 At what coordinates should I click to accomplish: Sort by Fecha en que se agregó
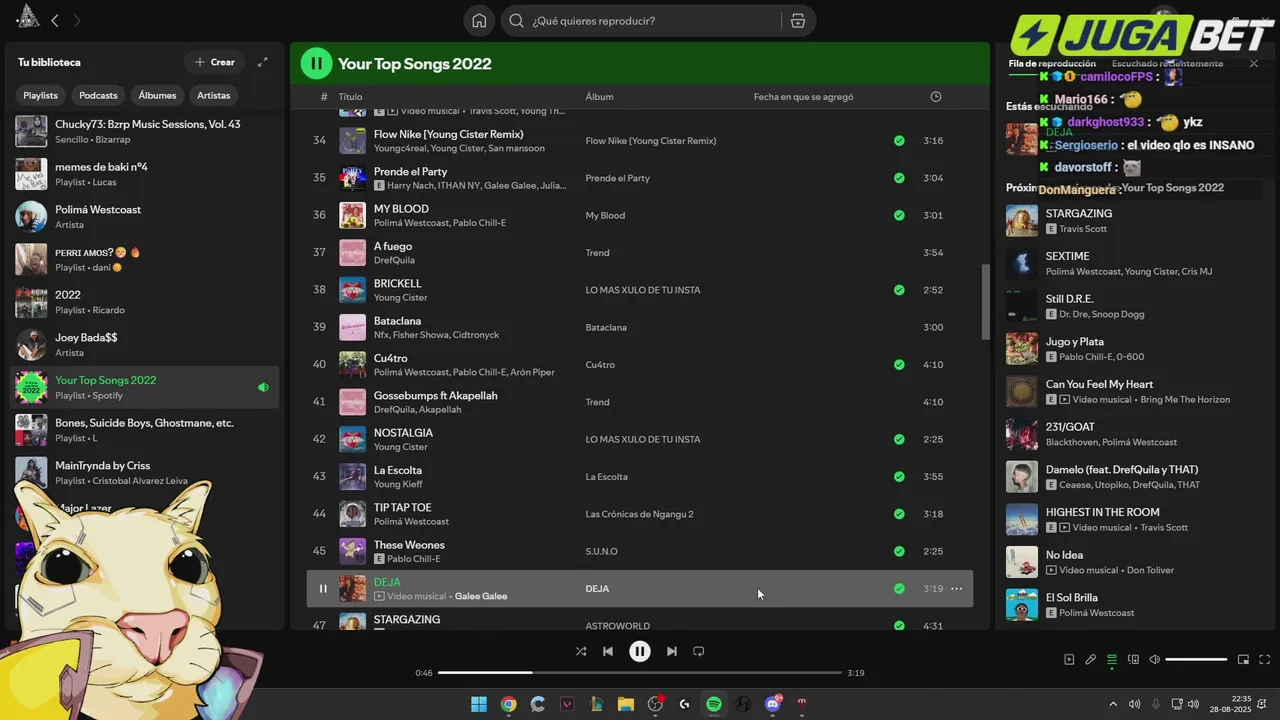coord(803,97)
